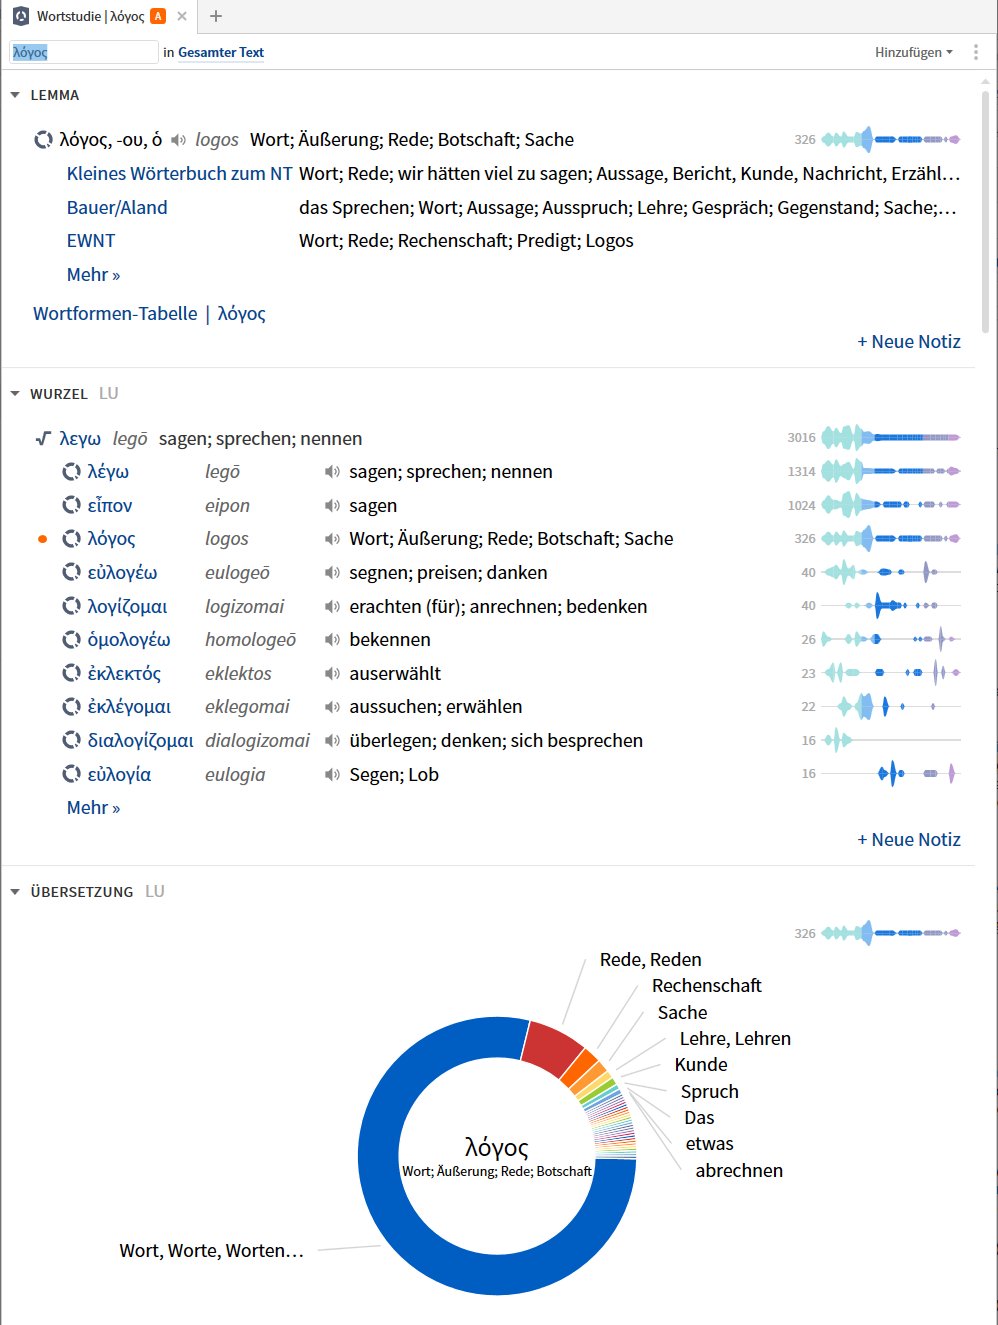Play audio for εὐλογέω

332,573
